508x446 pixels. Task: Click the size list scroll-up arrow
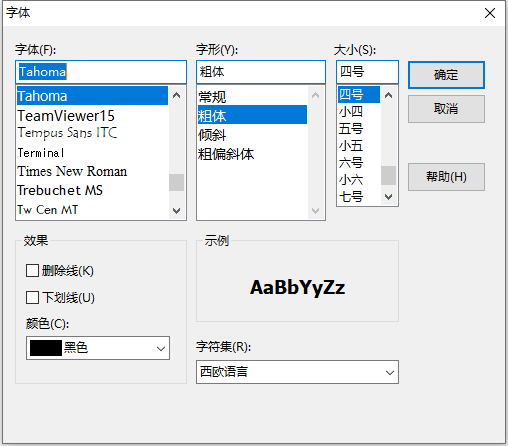(388, 95)
